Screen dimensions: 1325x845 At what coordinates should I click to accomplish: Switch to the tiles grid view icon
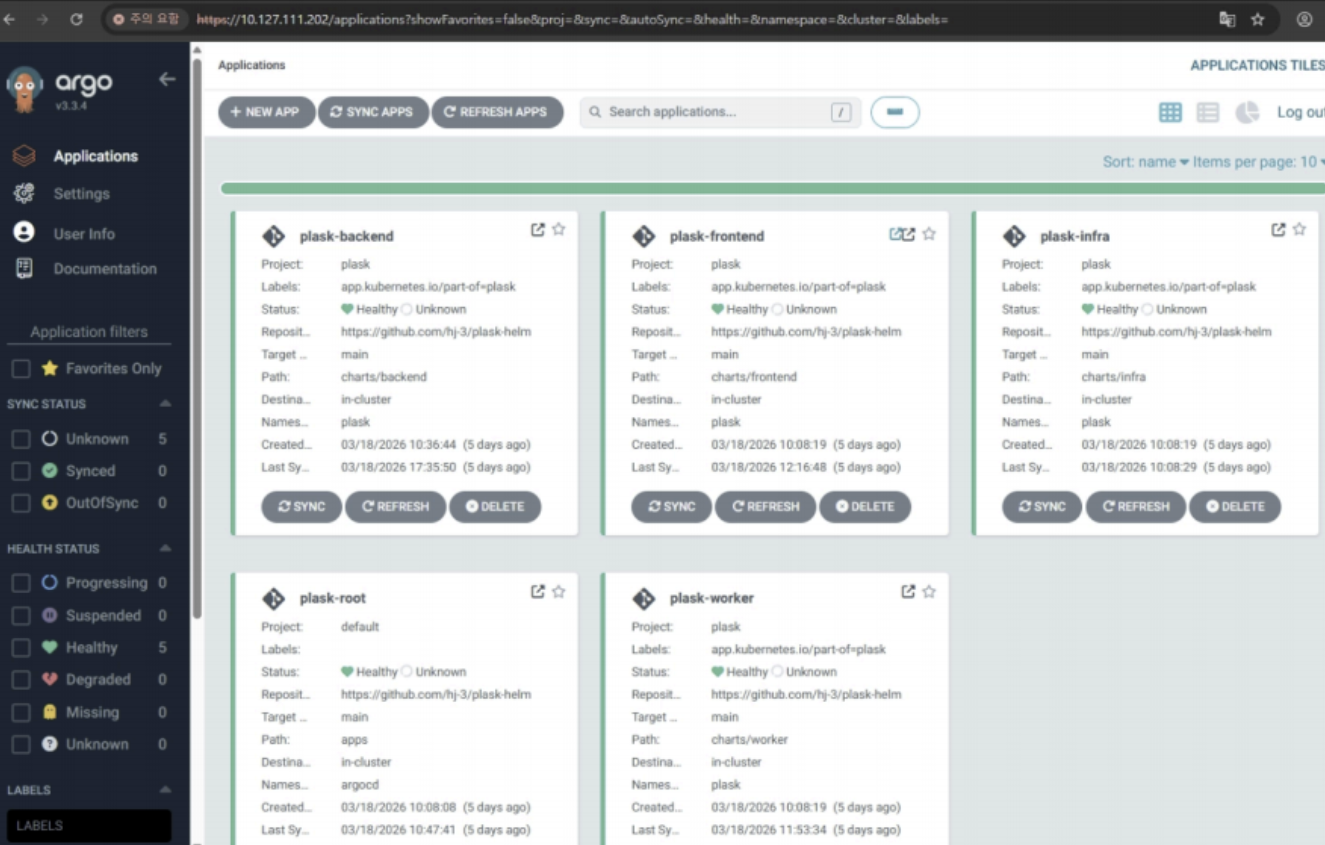click(1170, 112)
